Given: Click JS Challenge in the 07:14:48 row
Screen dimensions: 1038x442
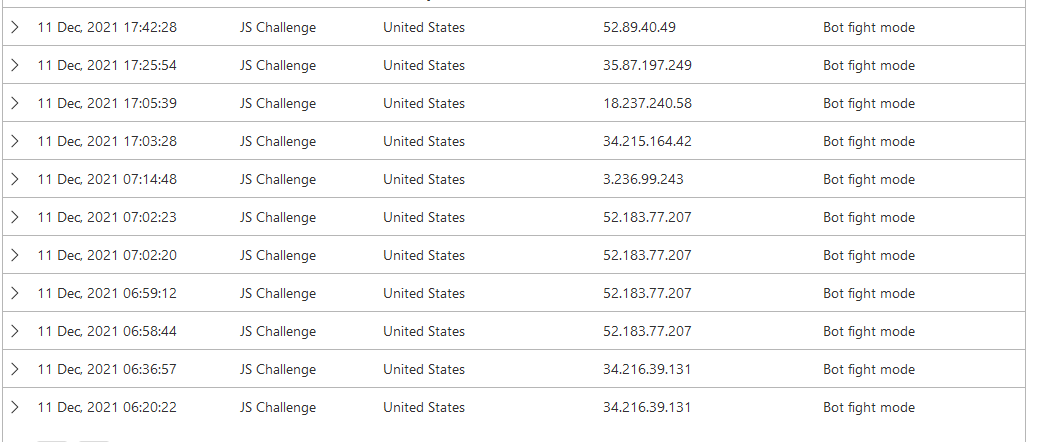Looking at the screenshot, I should pyautogui.click(x=277, y=180).
